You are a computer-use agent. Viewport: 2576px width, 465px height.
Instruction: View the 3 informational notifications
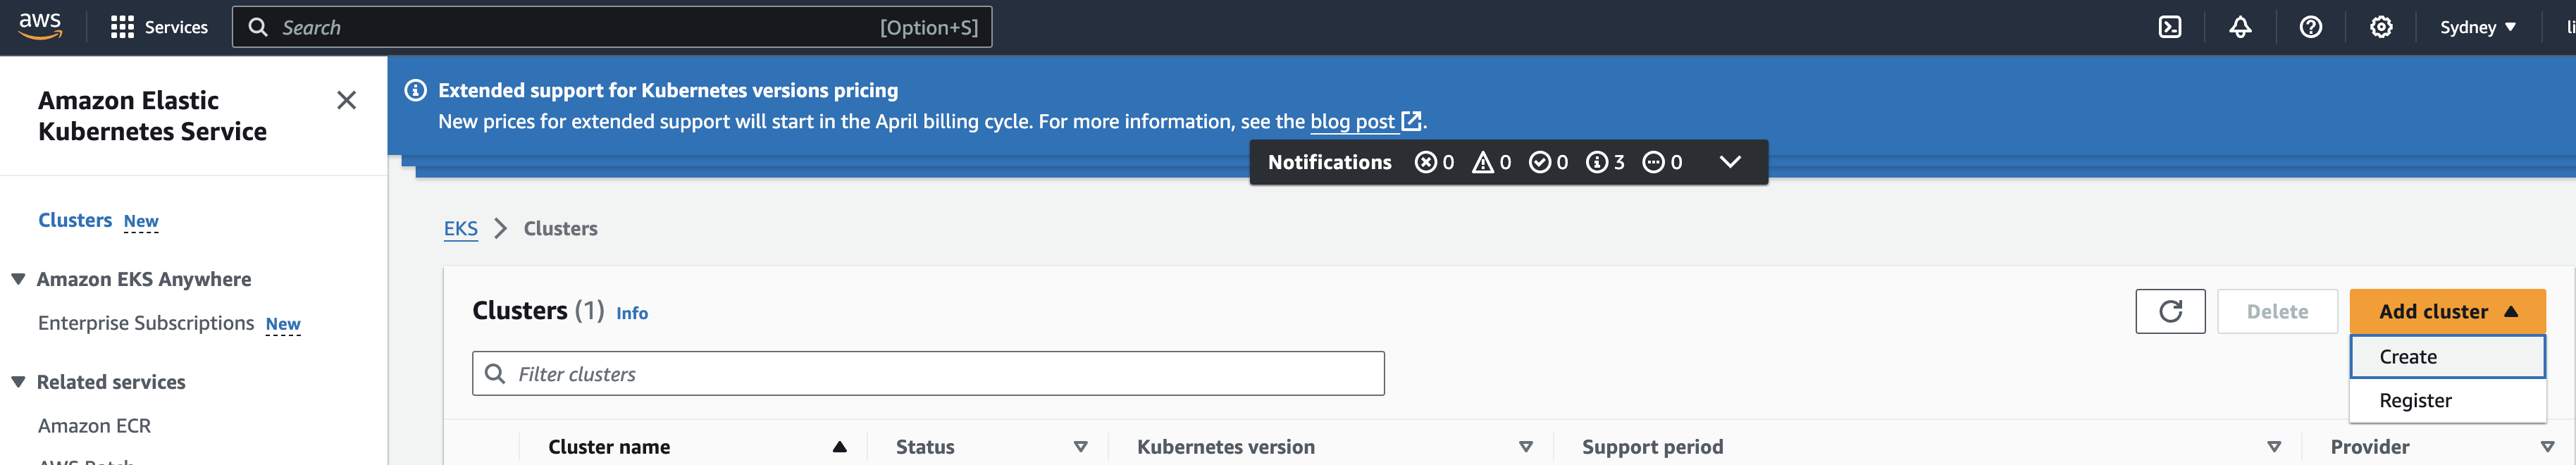pos(1604,162)
